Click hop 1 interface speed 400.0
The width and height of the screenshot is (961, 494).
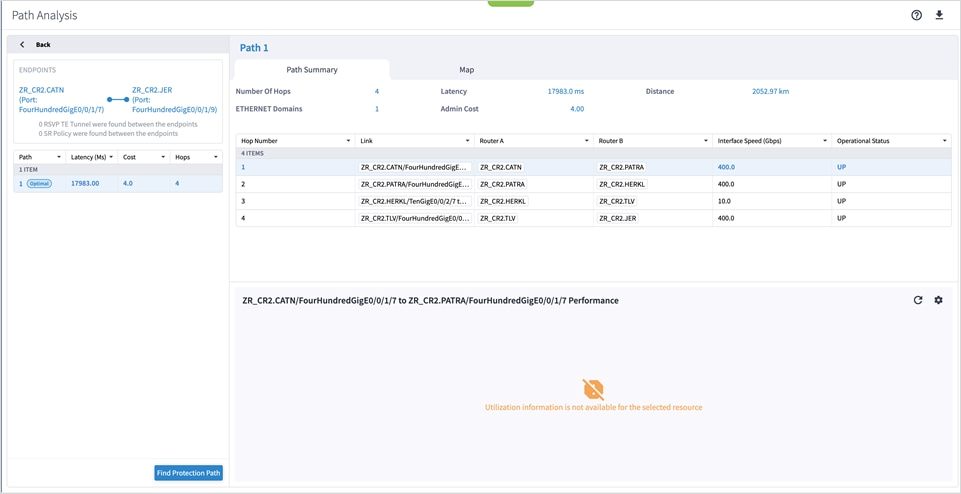[x=726, y=167]
